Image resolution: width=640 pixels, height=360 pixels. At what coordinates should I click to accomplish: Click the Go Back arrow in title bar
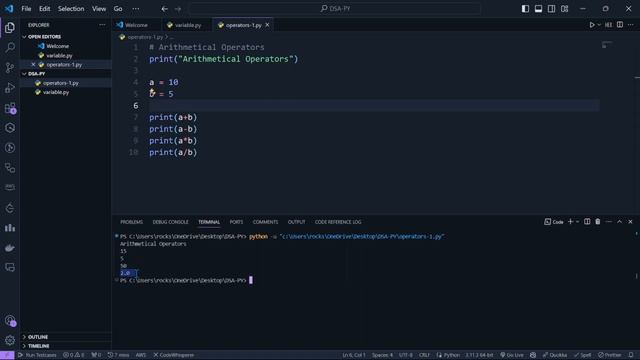click(x=164, y=9)
